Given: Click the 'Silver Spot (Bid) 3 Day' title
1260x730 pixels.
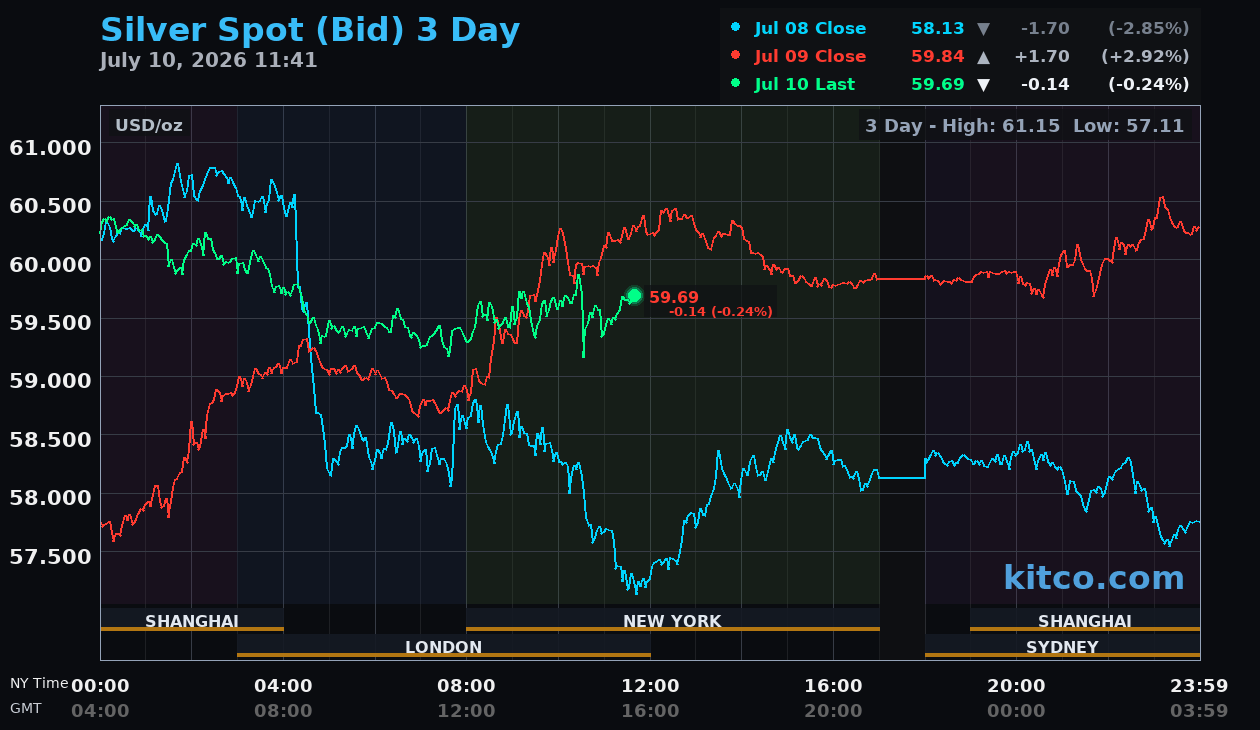Looking at the screenshot, I should (310, 29).
